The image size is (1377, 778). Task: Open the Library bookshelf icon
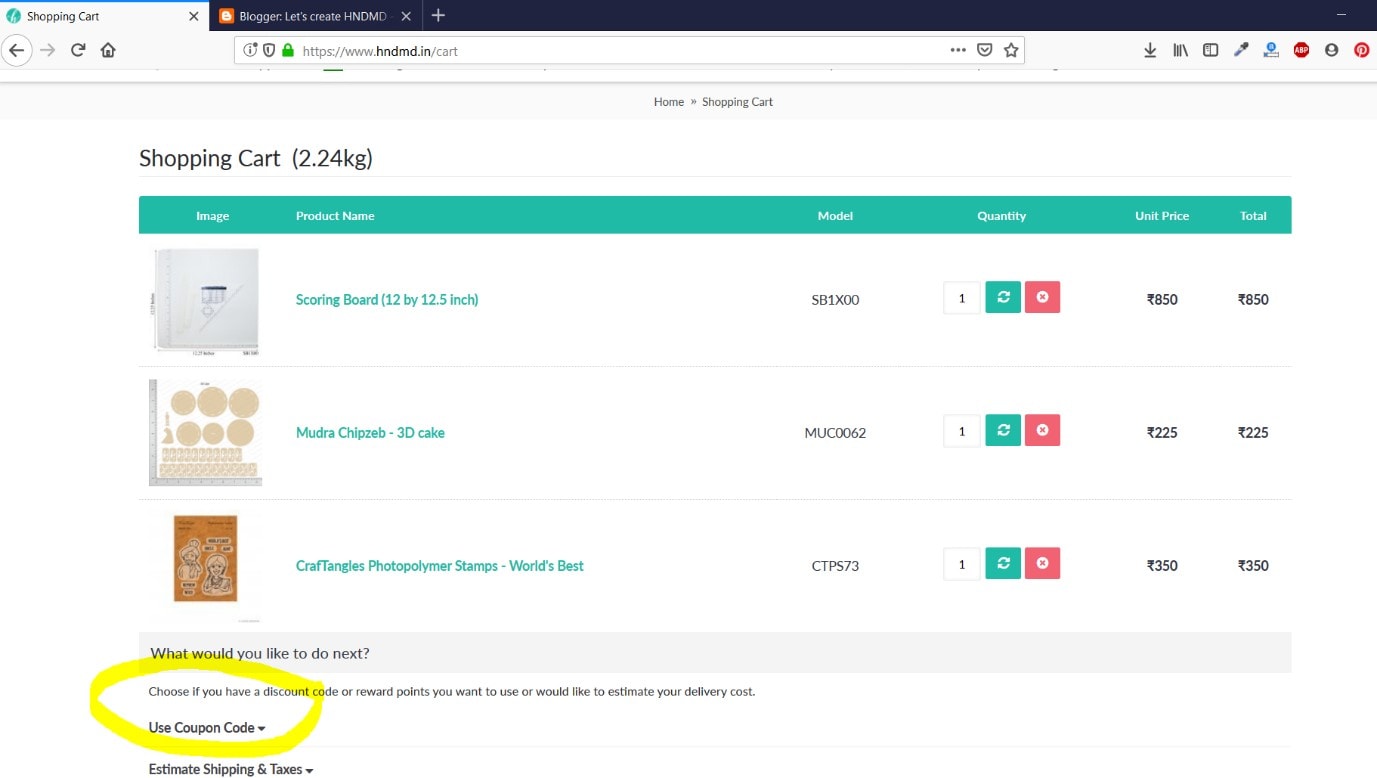(x=1181, y=50)
